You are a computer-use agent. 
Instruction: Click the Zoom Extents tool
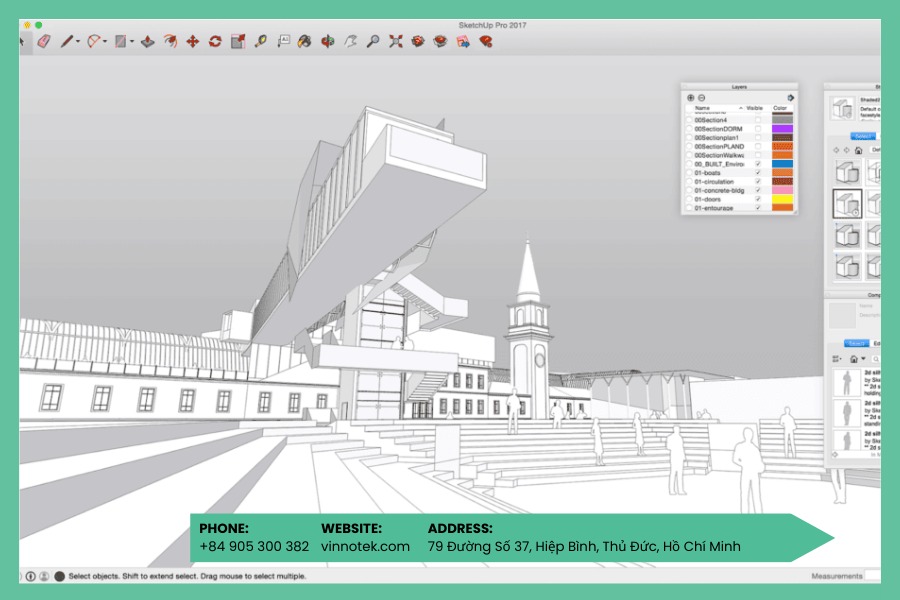click(395, 41)
